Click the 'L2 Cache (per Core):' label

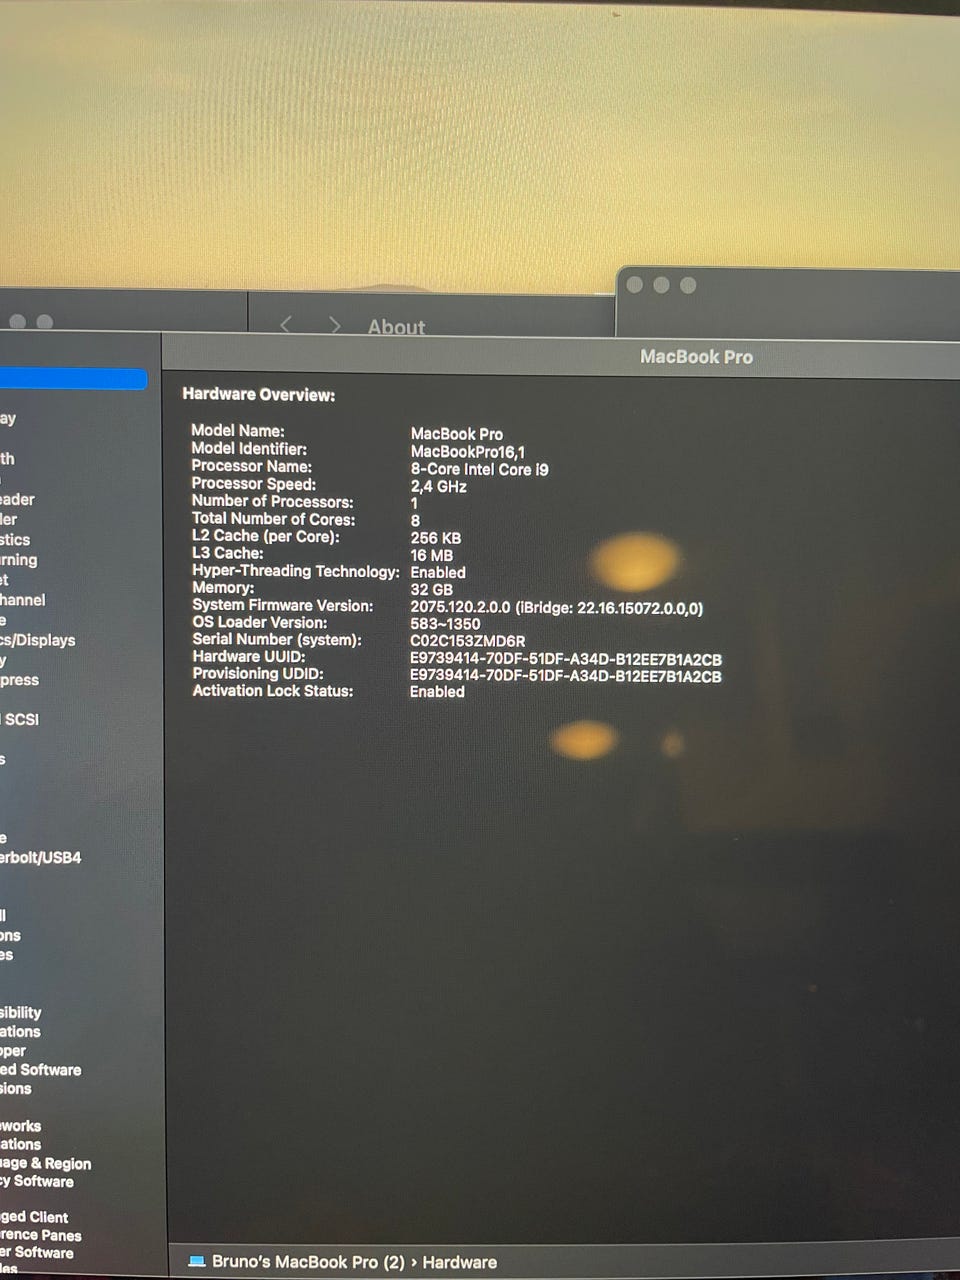[266, 536]
